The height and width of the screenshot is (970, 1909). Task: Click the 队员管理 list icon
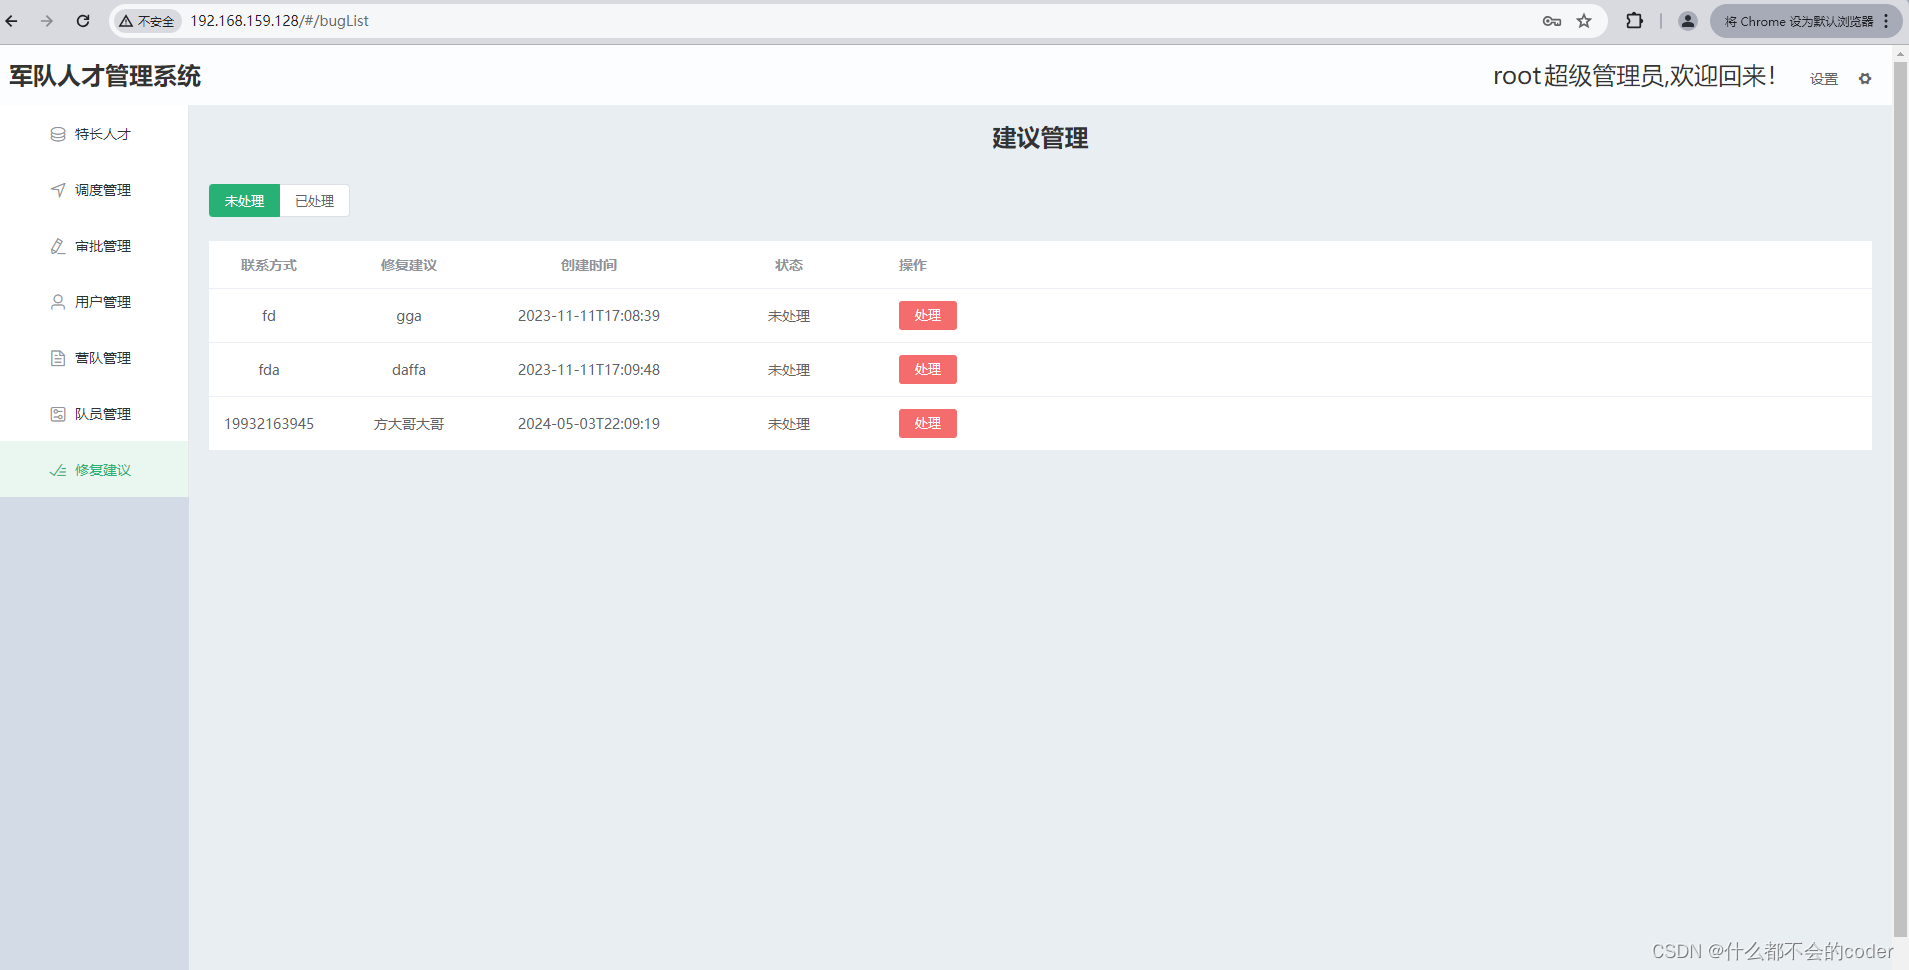click(58, 414)
